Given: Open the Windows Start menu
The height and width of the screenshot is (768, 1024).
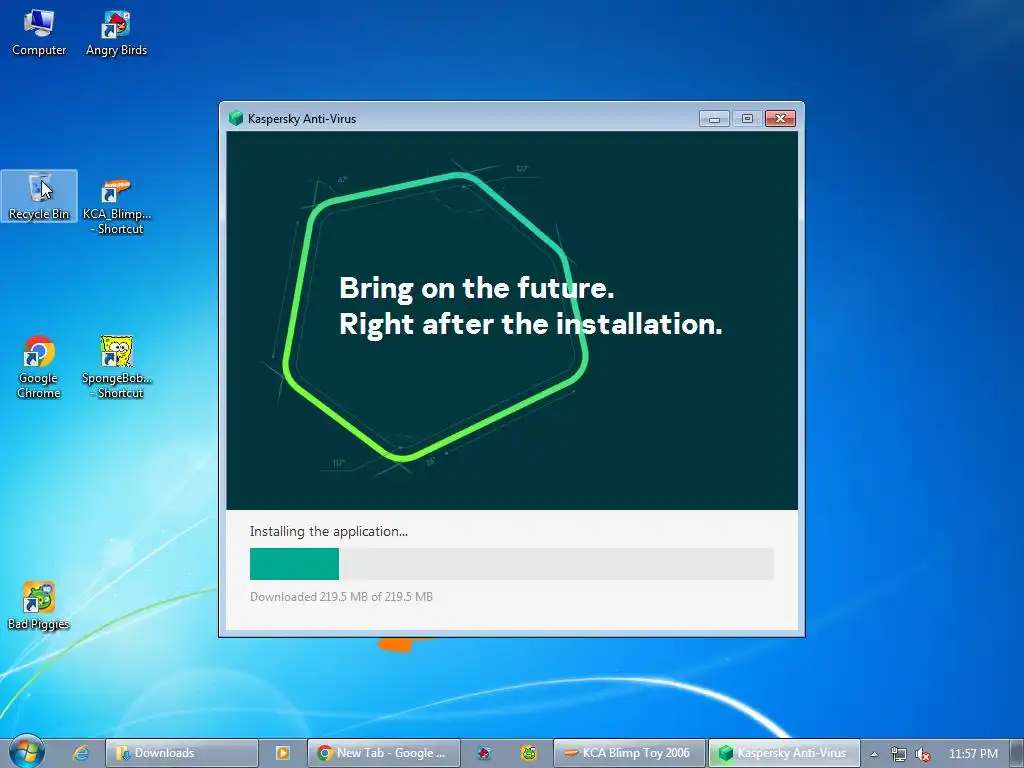Looking at the screenshot, I should [x=26, y=752].
